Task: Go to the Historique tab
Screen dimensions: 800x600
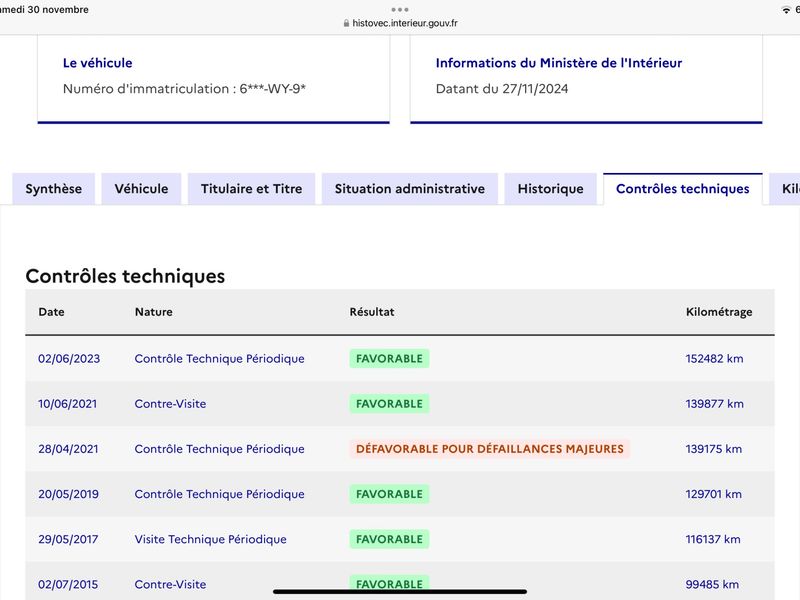Action: tap(551, 189)
